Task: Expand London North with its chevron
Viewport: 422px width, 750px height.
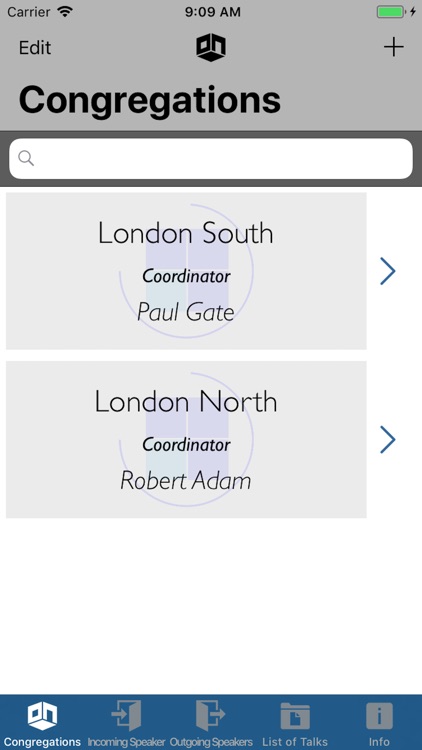Action: pos(388,440)
